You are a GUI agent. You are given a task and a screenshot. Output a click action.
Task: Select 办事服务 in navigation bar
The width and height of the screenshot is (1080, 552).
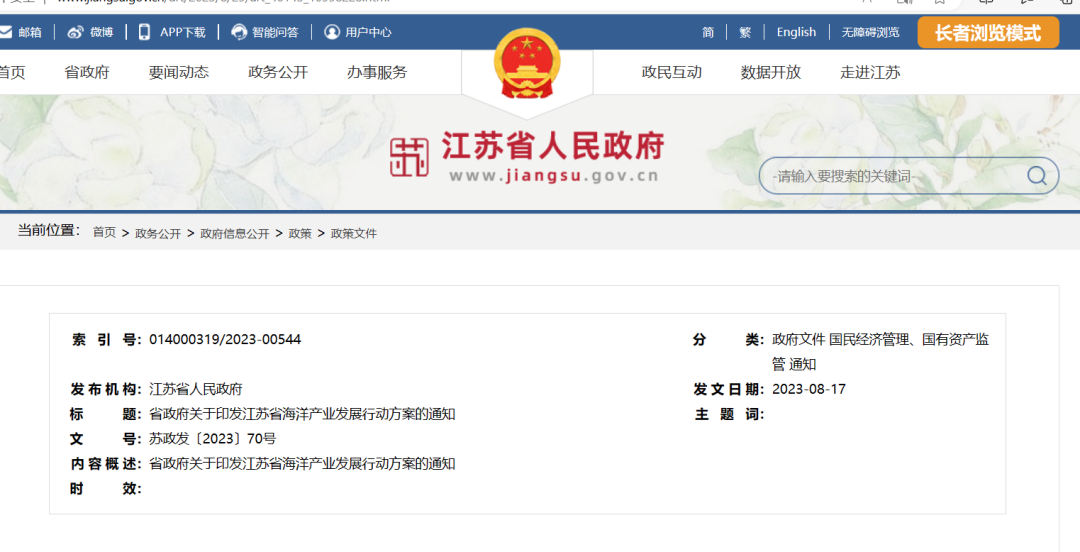click(377, 72)
